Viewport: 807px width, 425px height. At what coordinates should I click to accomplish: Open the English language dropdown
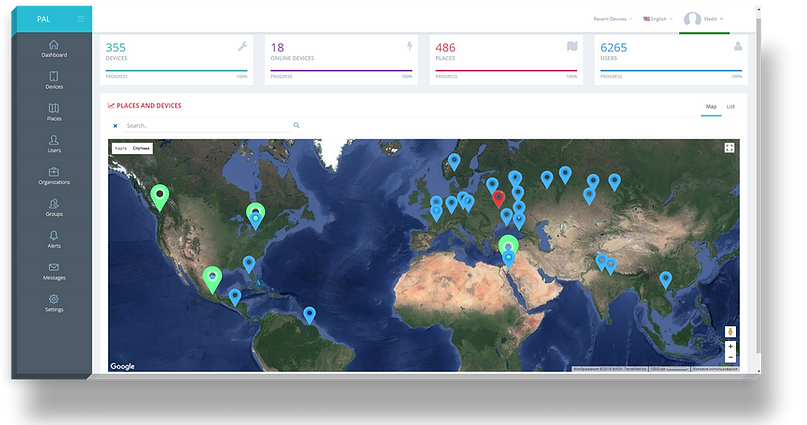click(x=658, y=18)
